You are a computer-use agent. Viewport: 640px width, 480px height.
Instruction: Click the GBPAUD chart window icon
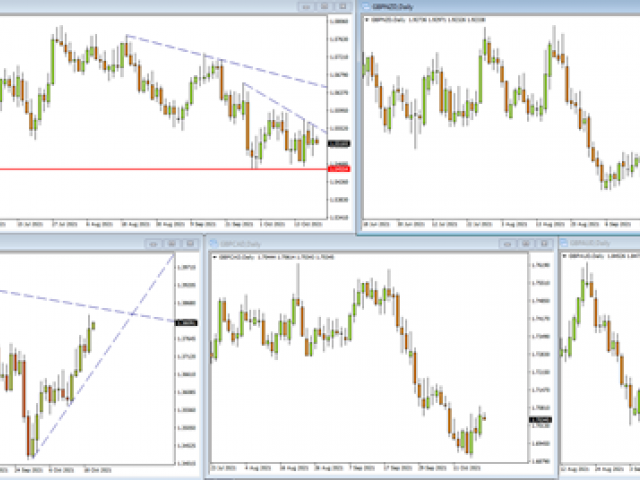[x=566, y=243]
